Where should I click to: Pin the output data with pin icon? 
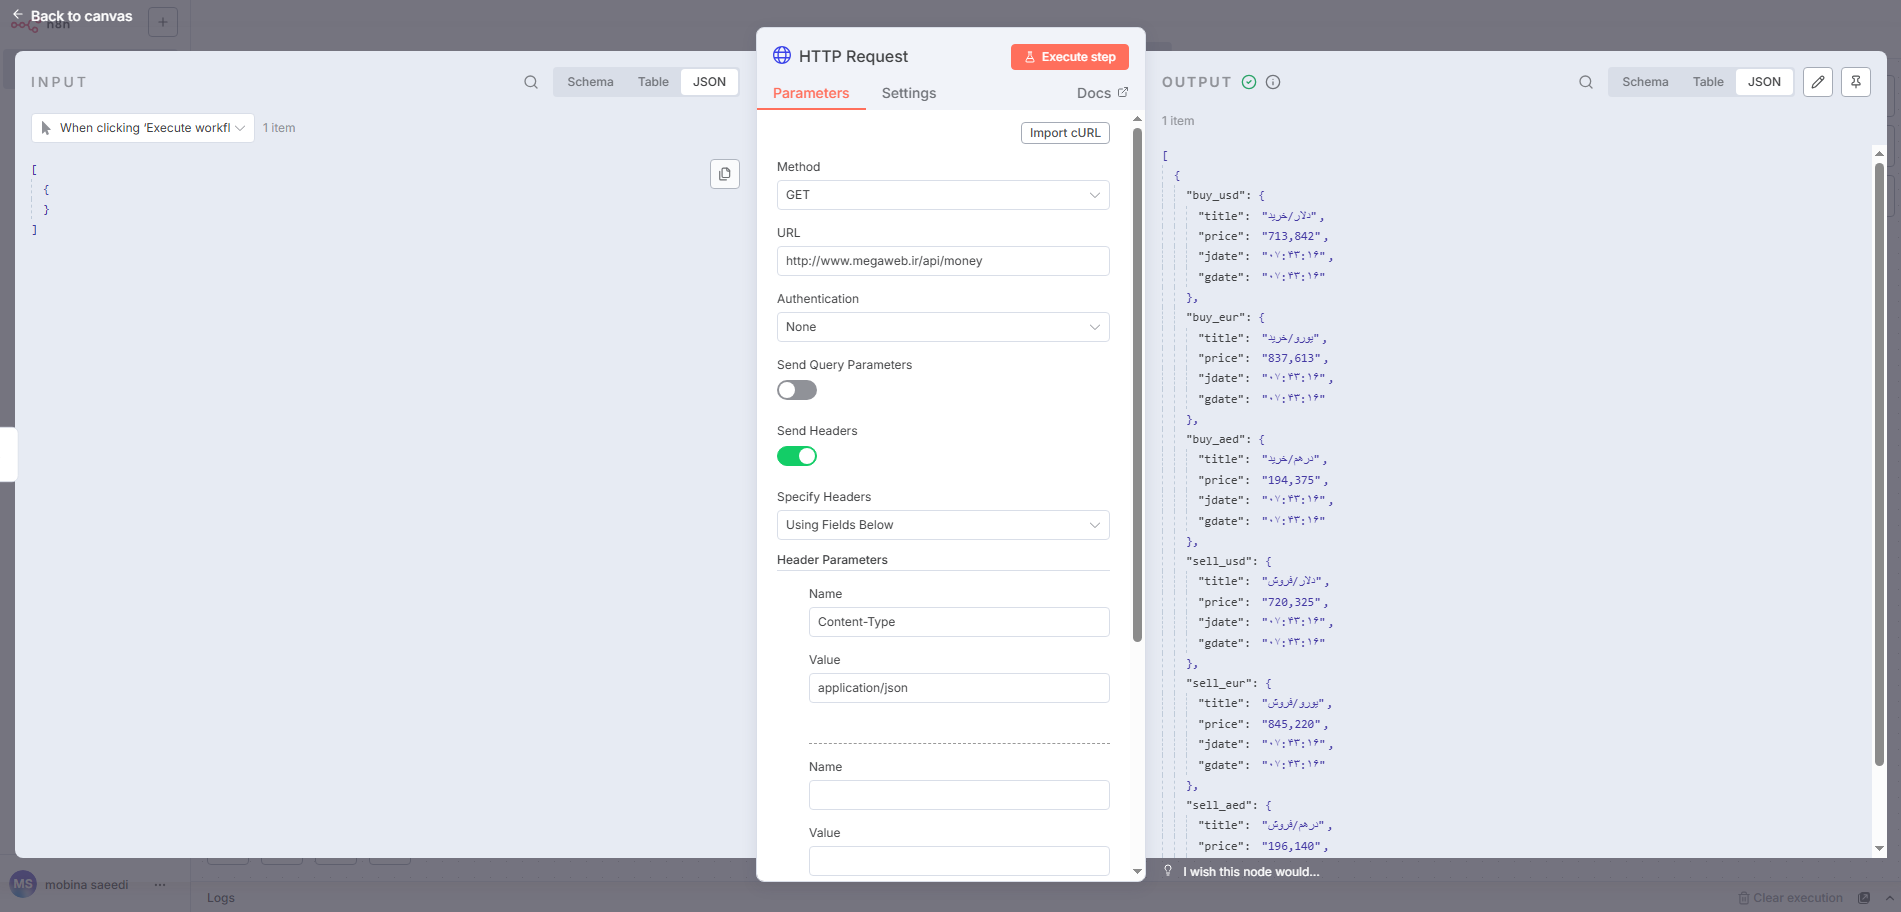tap(1856, 82)
